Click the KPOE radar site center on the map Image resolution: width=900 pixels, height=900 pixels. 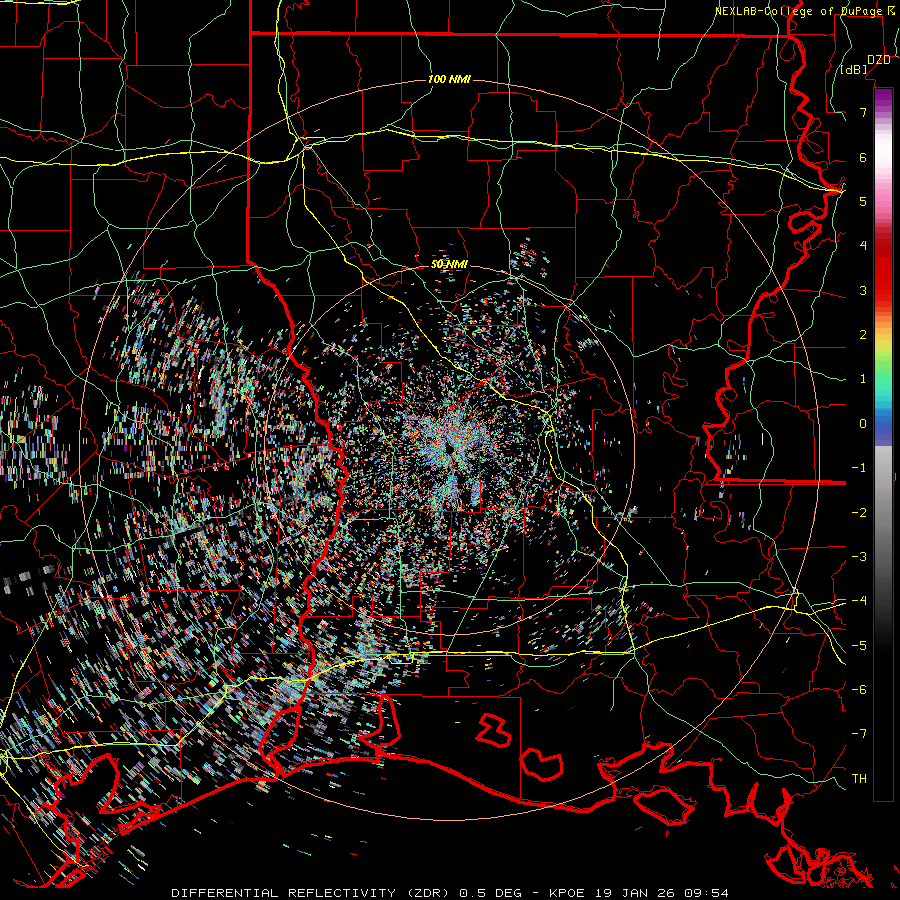point(448,448)
